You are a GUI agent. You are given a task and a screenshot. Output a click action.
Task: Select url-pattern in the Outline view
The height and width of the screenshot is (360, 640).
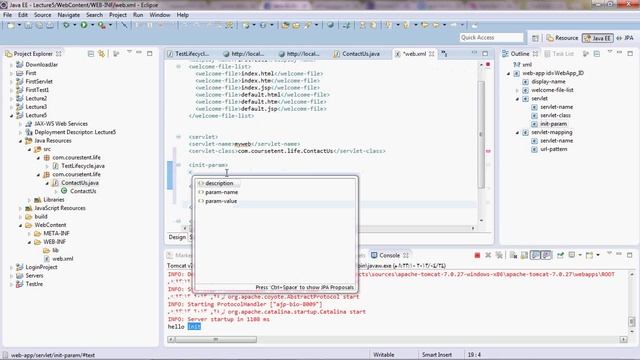pos(553,149)
